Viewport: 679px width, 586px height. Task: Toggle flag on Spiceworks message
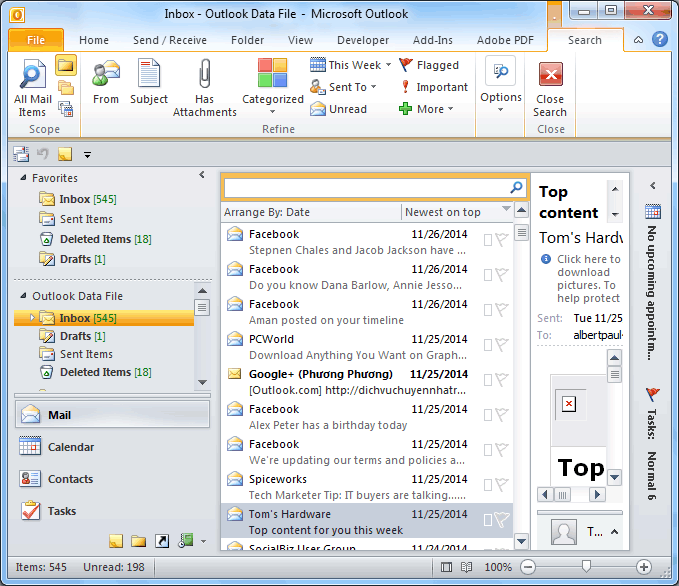pos(501,485)
